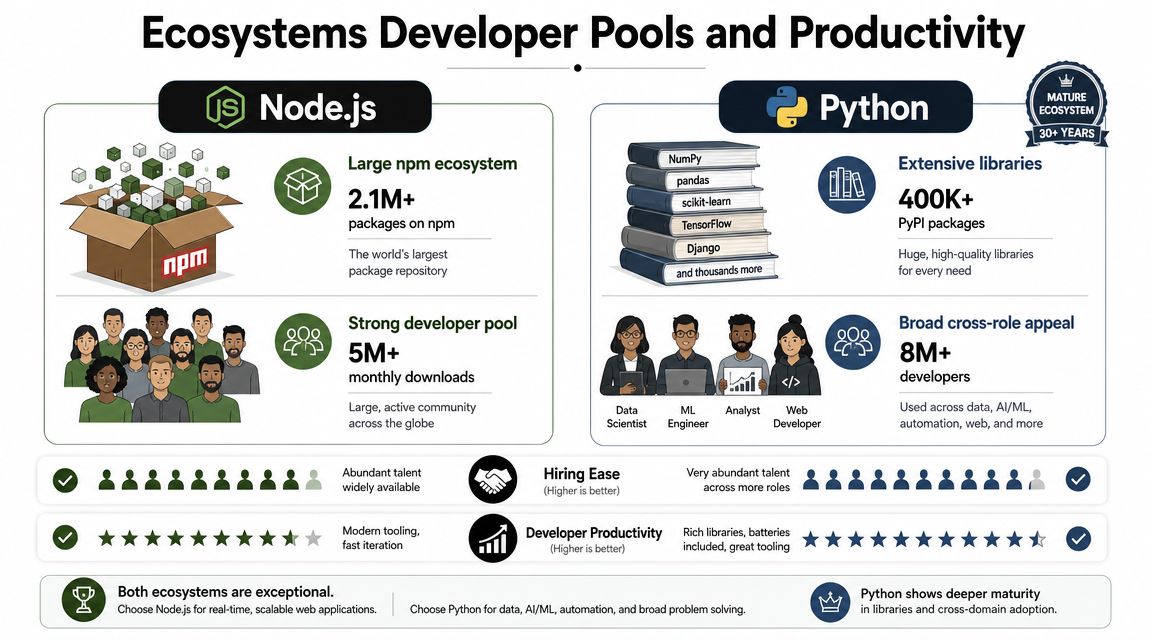Viewport: 1152px width, 640px height.
Task: Click the green trophy icon
Action: (x=83, y=600)
